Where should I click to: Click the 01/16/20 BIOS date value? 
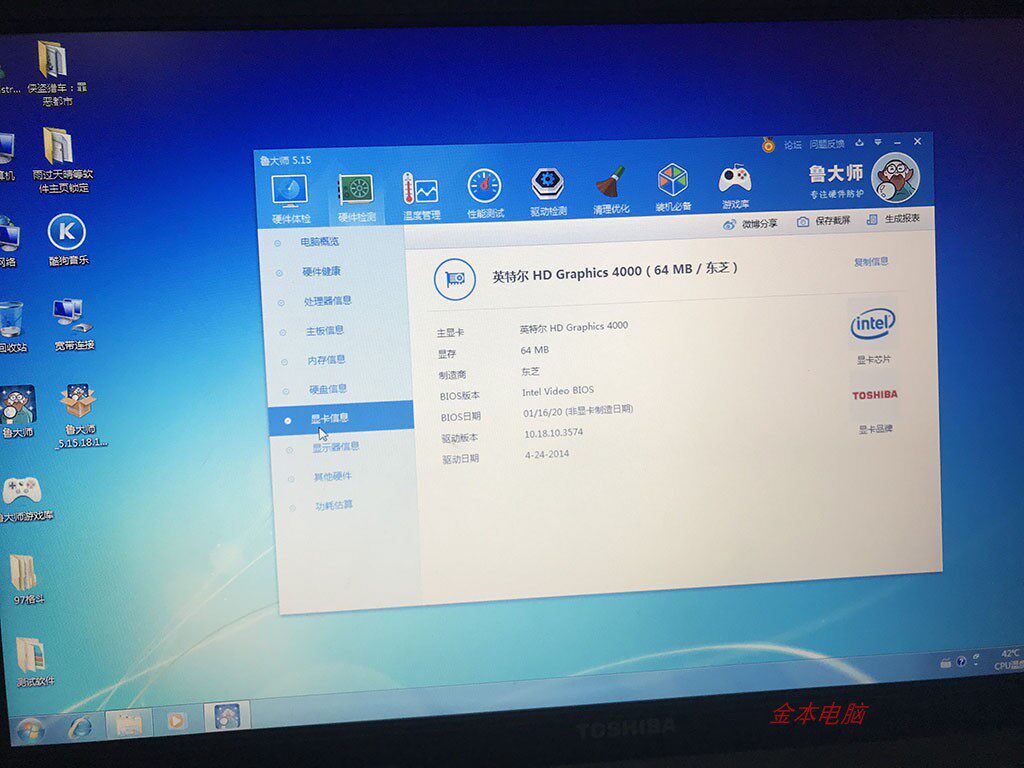click(578, 411)
